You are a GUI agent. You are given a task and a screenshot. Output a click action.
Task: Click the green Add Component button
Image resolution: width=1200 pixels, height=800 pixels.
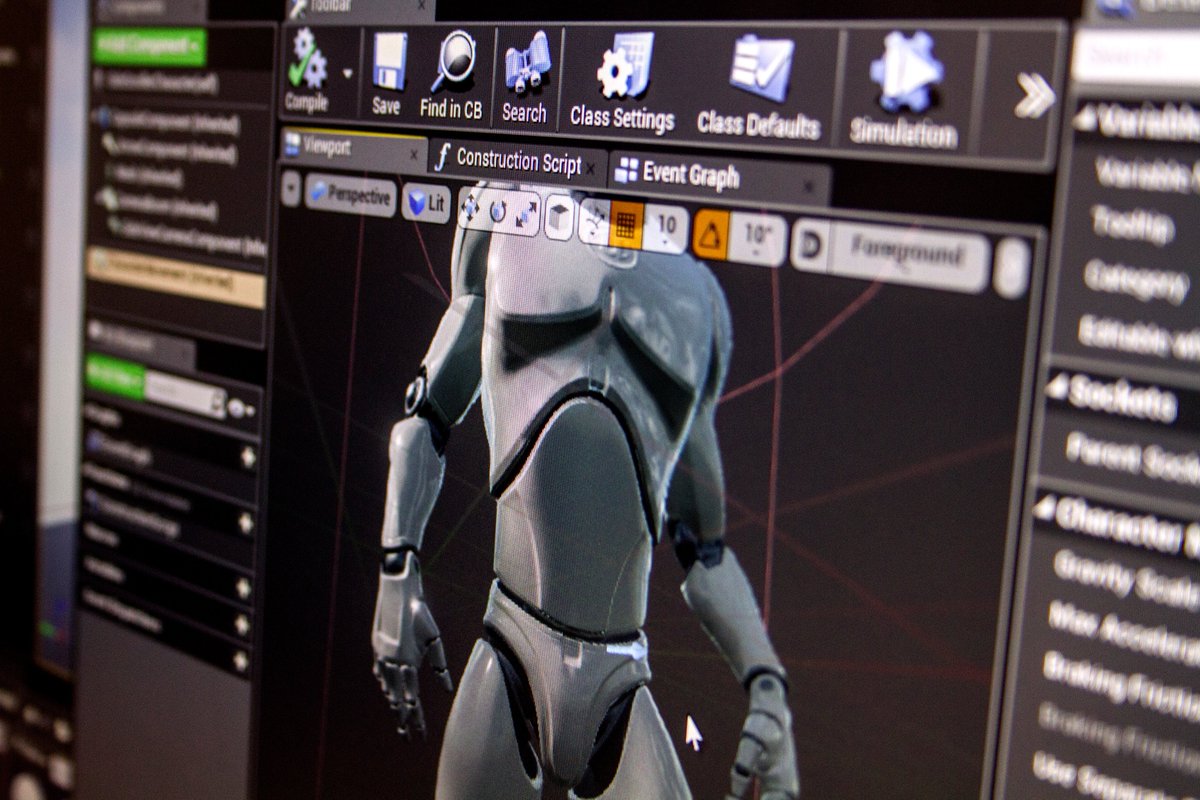149,46
